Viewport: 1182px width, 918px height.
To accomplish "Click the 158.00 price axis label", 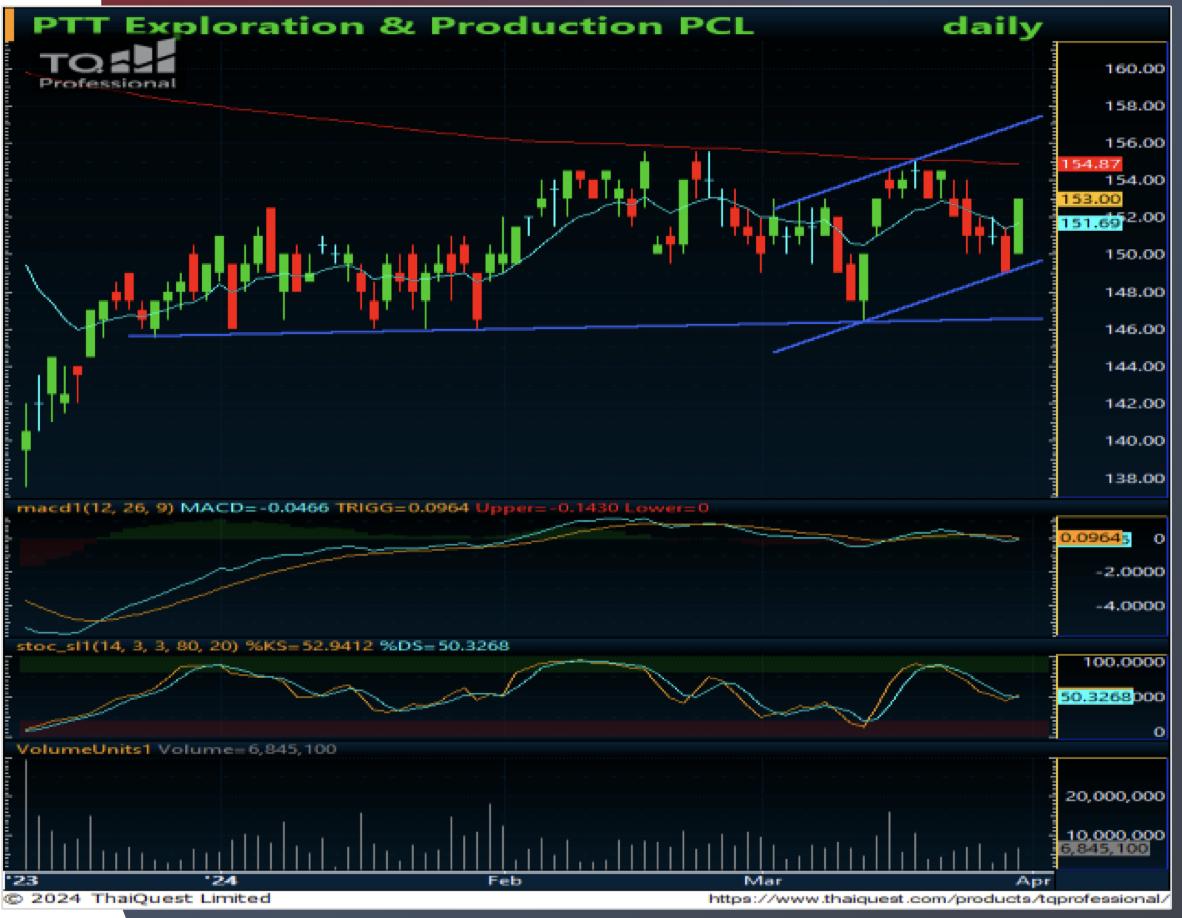I will (1135, 106).
